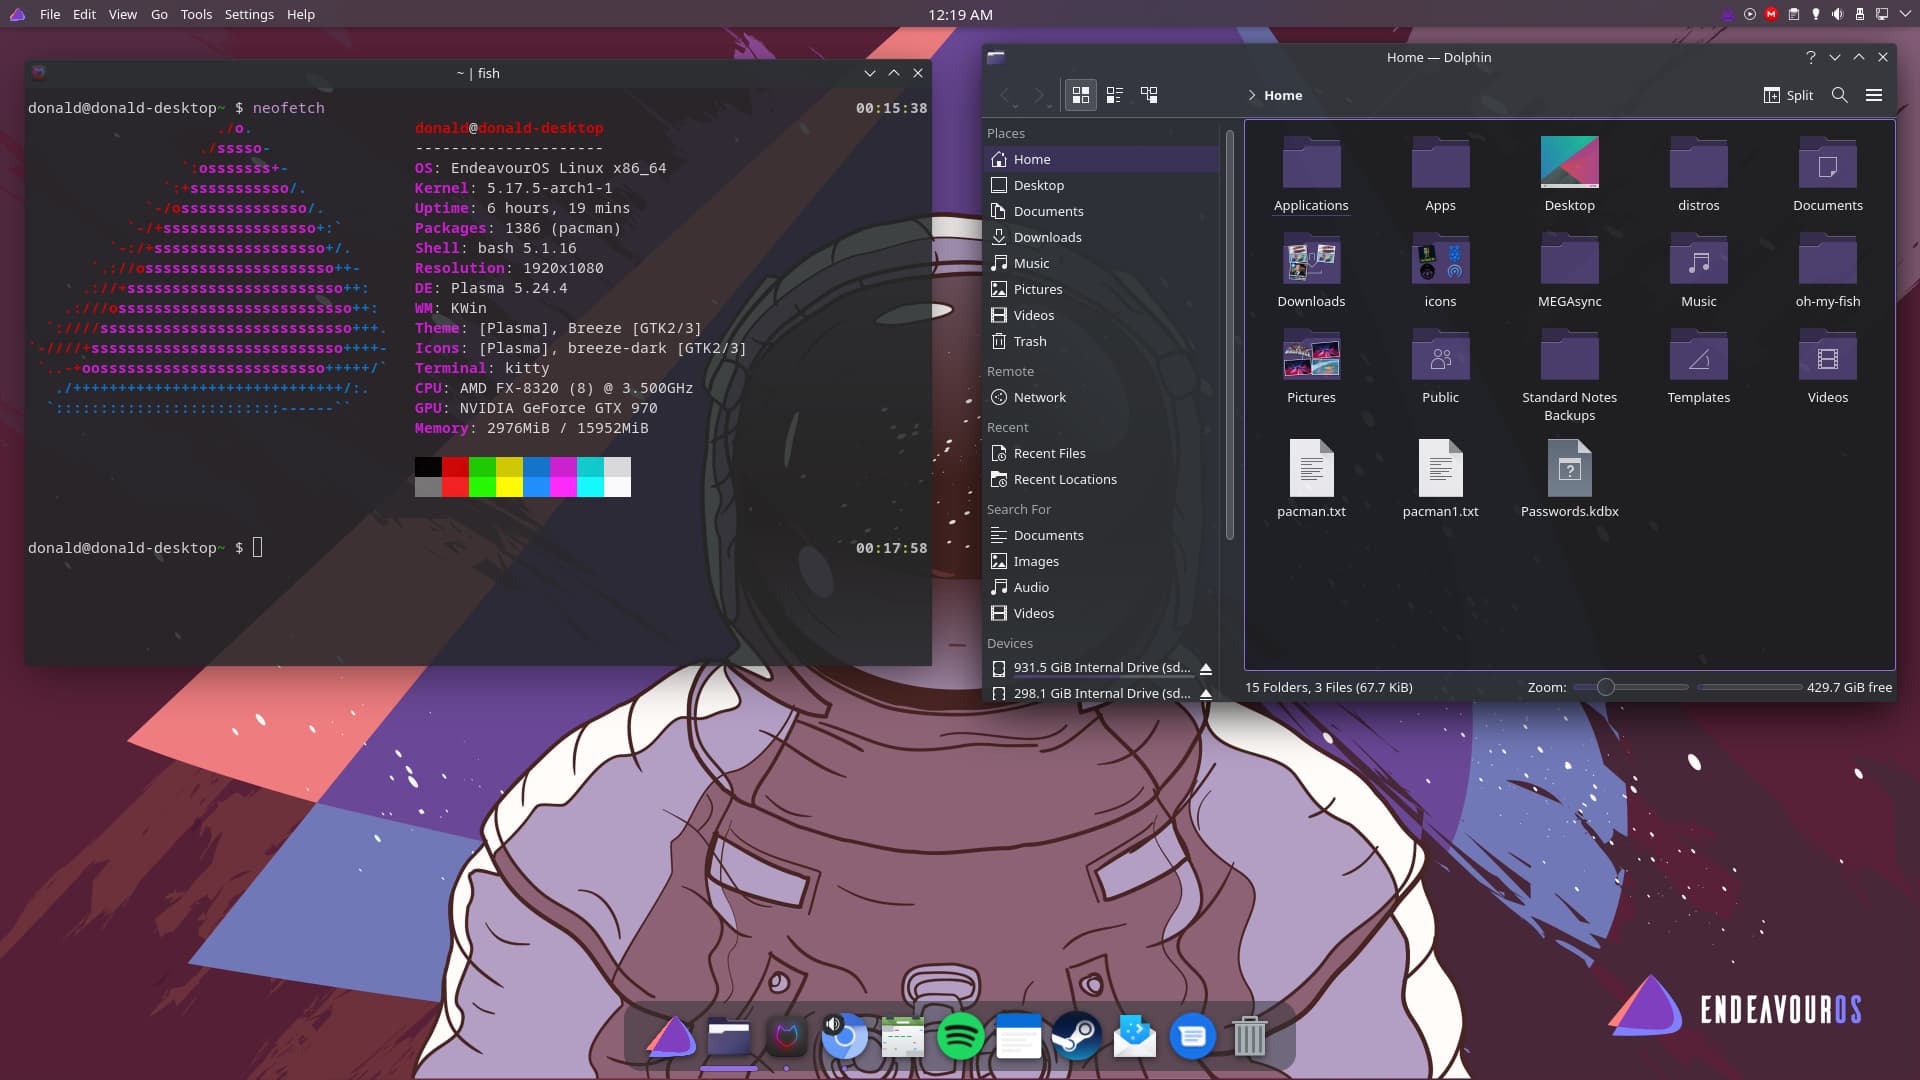Launch Steam from the dock
Viewport: 1920px width, 1080px height.
tap(1076, 1036)
